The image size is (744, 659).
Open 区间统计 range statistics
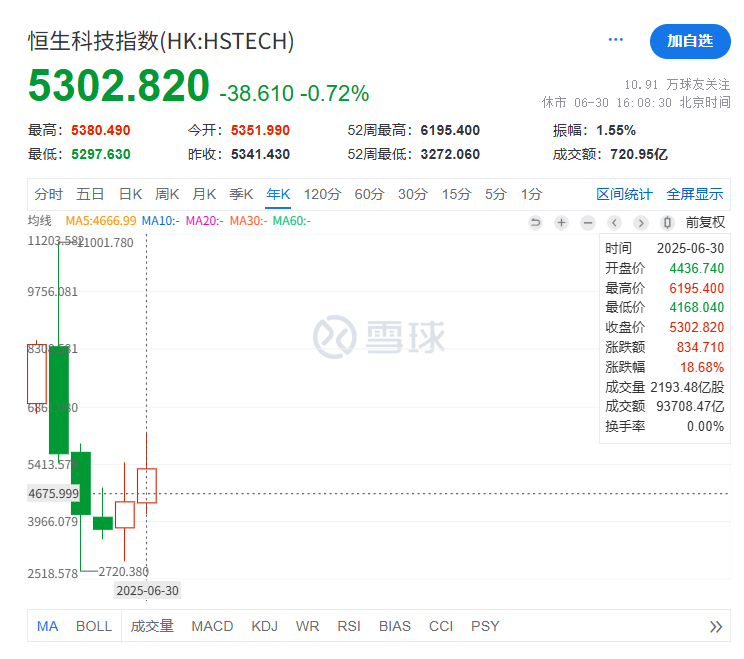pyautogui.click(x=624, y=194)
